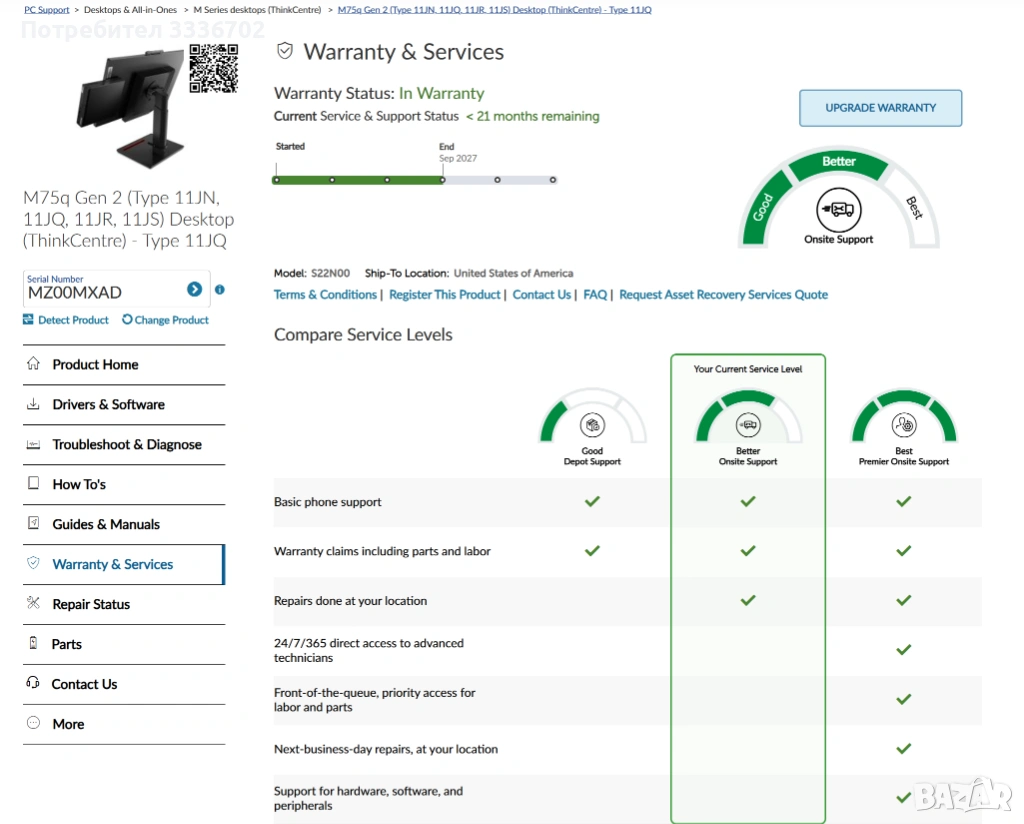Select How To's in the sidebar

(x=33, y=484)
